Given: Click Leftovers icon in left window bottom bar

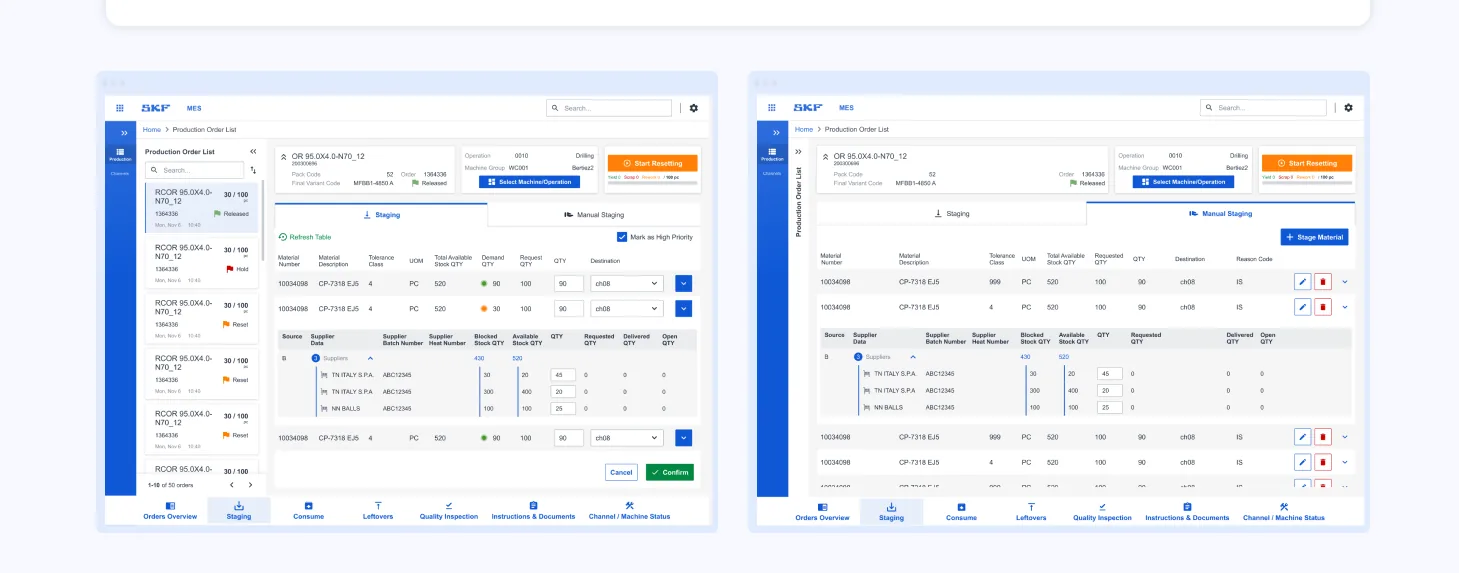Looking at the screenshot, I should tap(378, 506).
